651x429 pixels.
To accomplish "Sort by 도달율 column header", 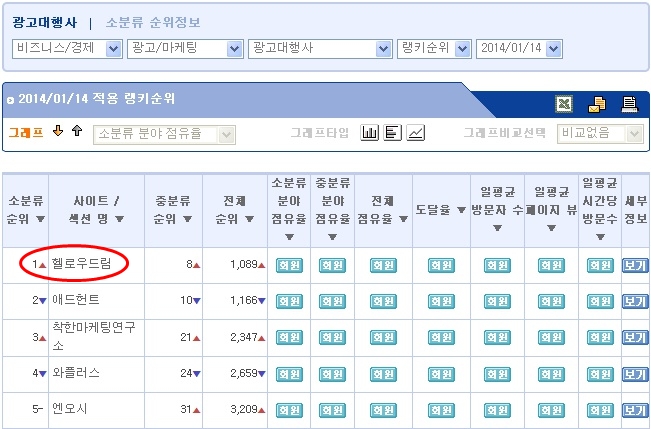I will [x=441, y=210].
